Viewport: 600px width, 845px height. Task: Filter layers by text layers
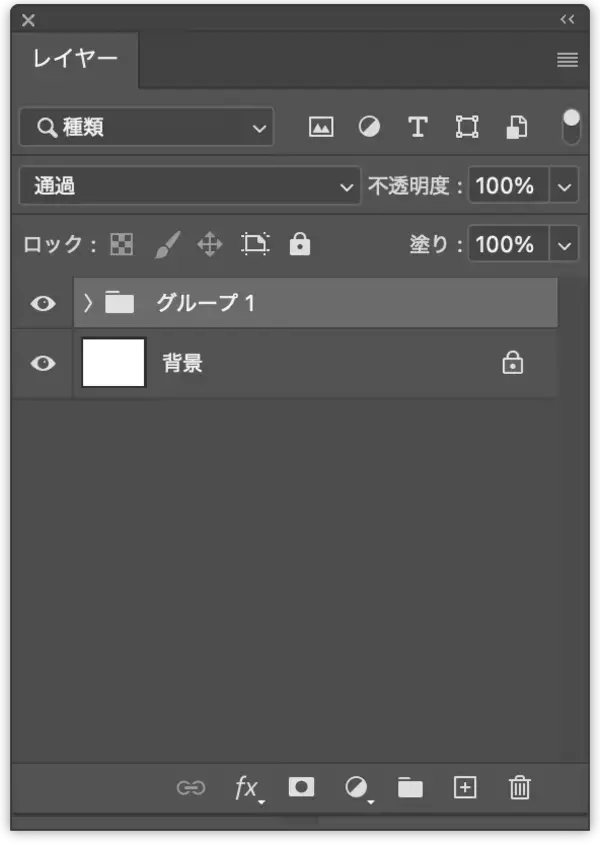(x=417, y=126)
